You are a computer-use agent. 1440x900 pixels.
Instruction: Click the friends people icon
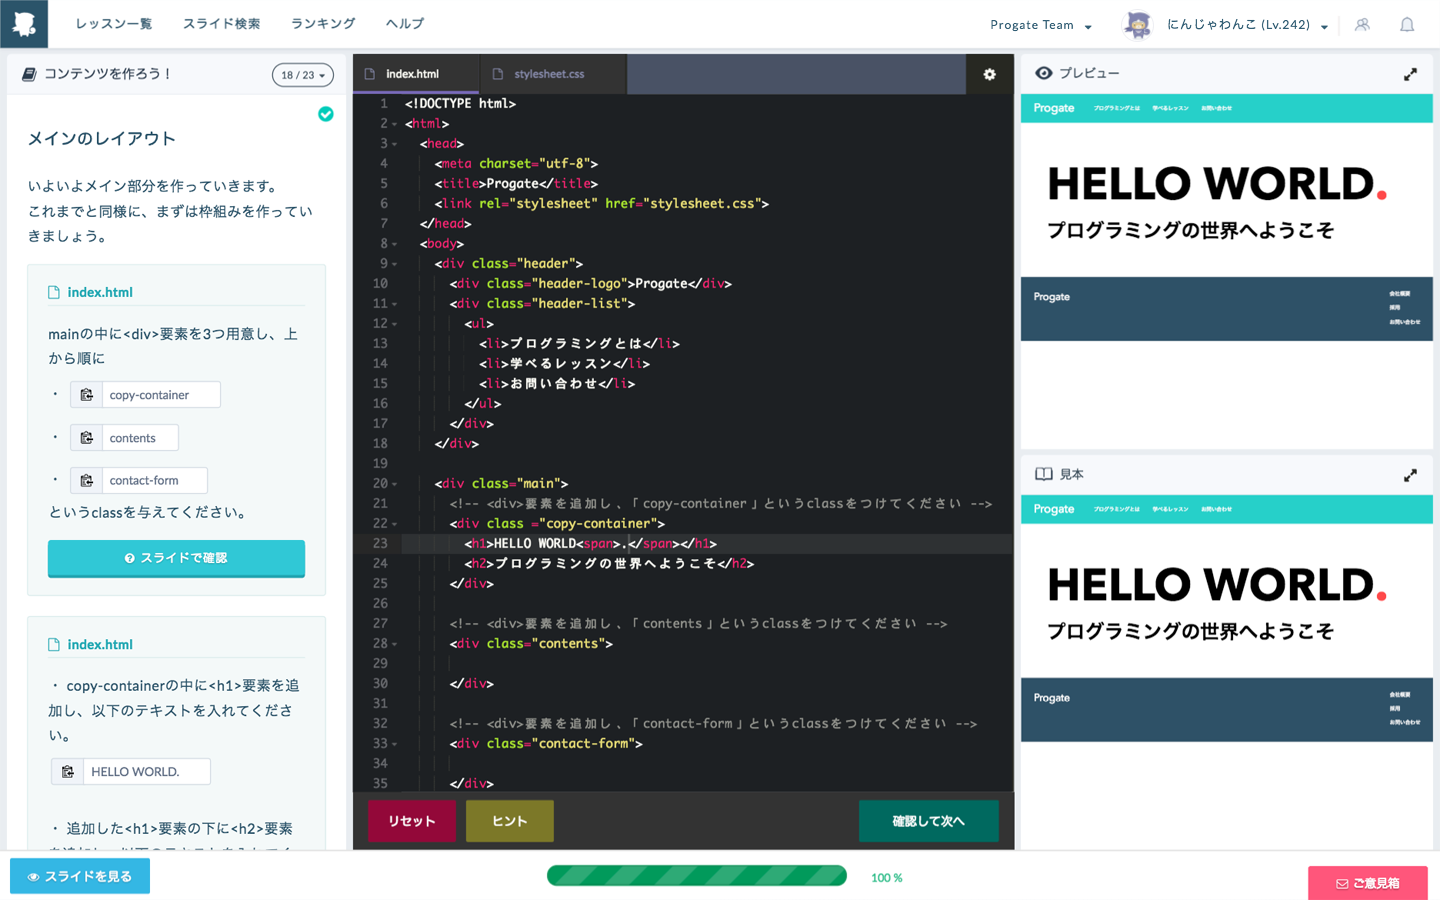[1362, 25]
